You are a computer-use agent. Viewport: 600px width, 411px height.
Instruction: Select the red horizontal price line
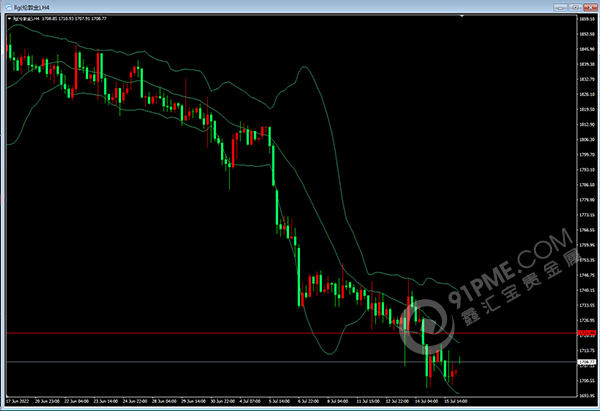click(291, 333)
